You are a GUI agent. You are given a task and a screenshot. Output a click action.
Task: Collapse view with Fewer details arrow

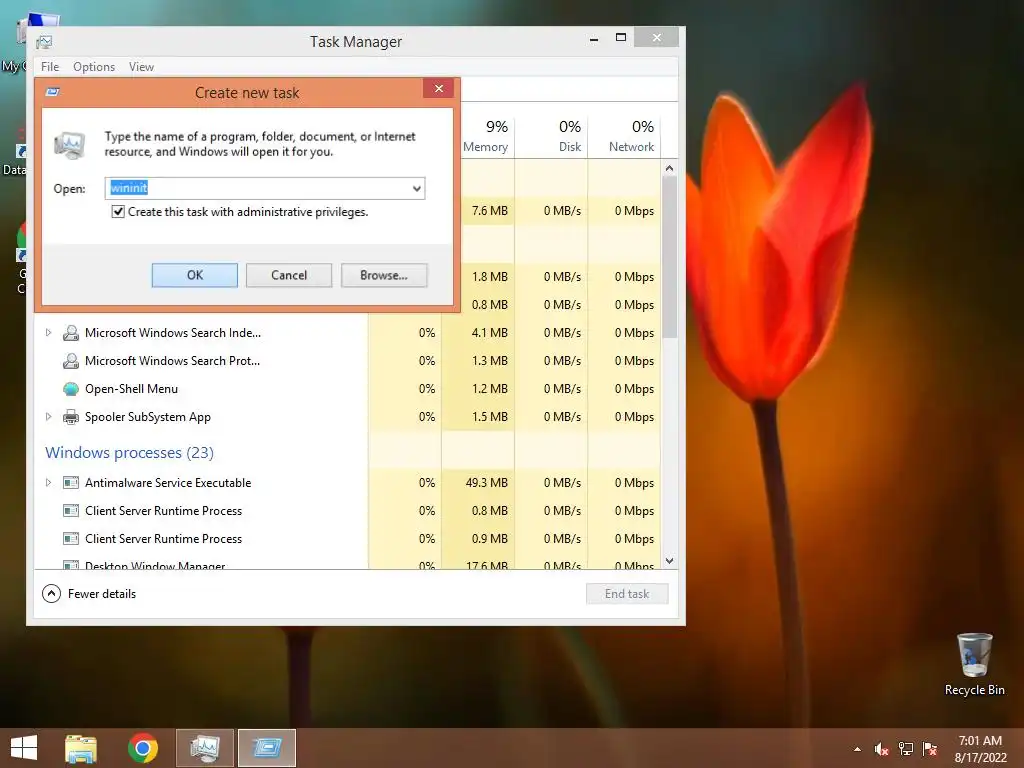(x=51, y=594)
